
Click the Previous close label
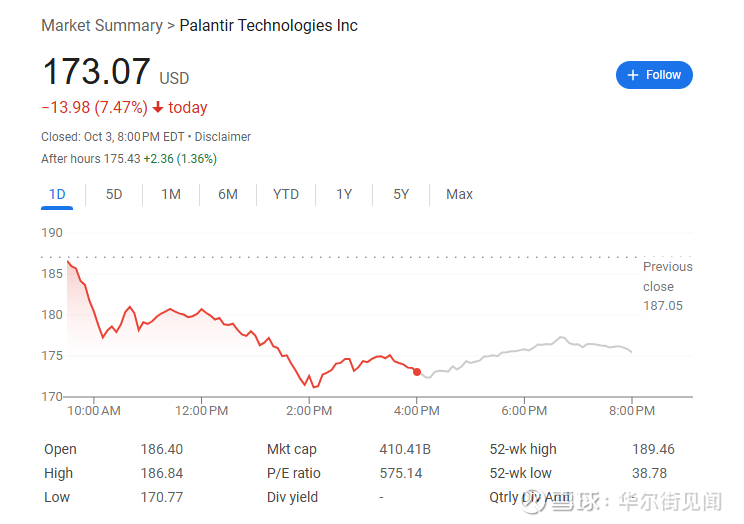click(x=667, y=276)
